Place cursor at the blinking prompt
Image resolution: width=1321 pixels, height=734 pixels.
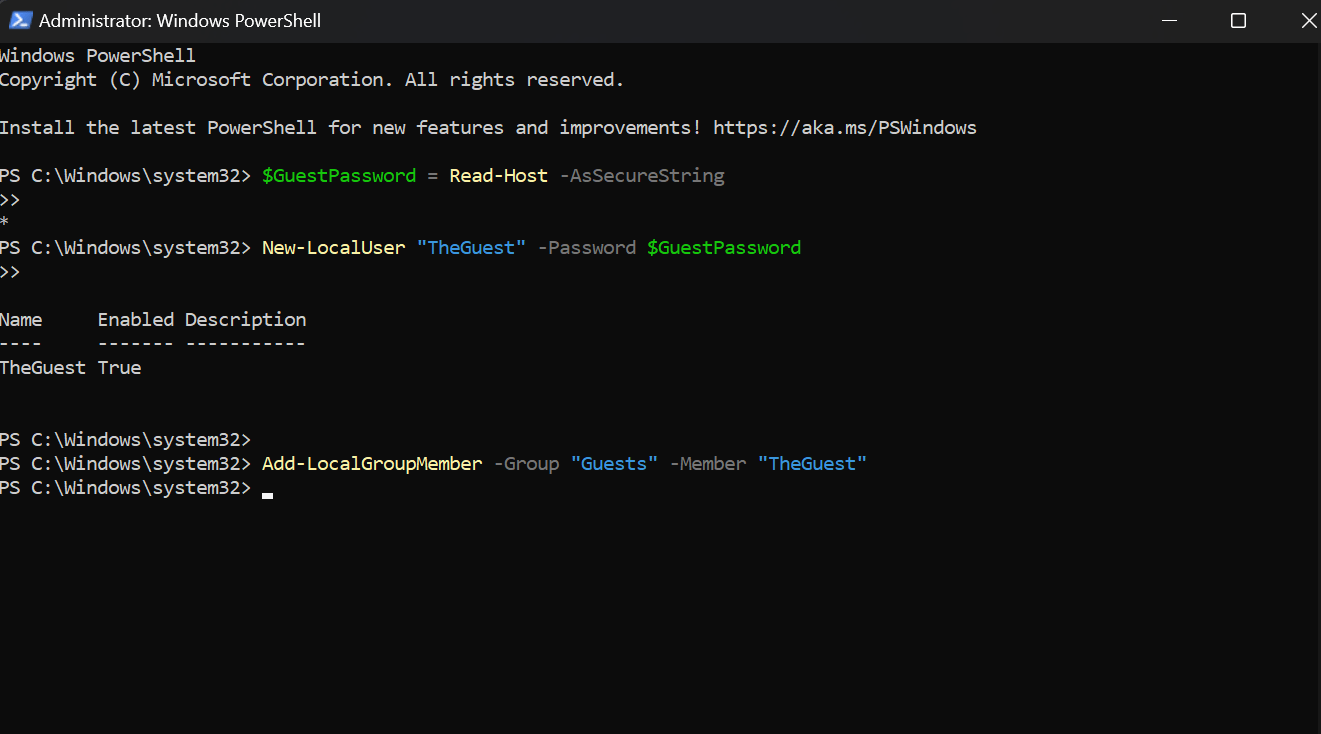point(266,493)
